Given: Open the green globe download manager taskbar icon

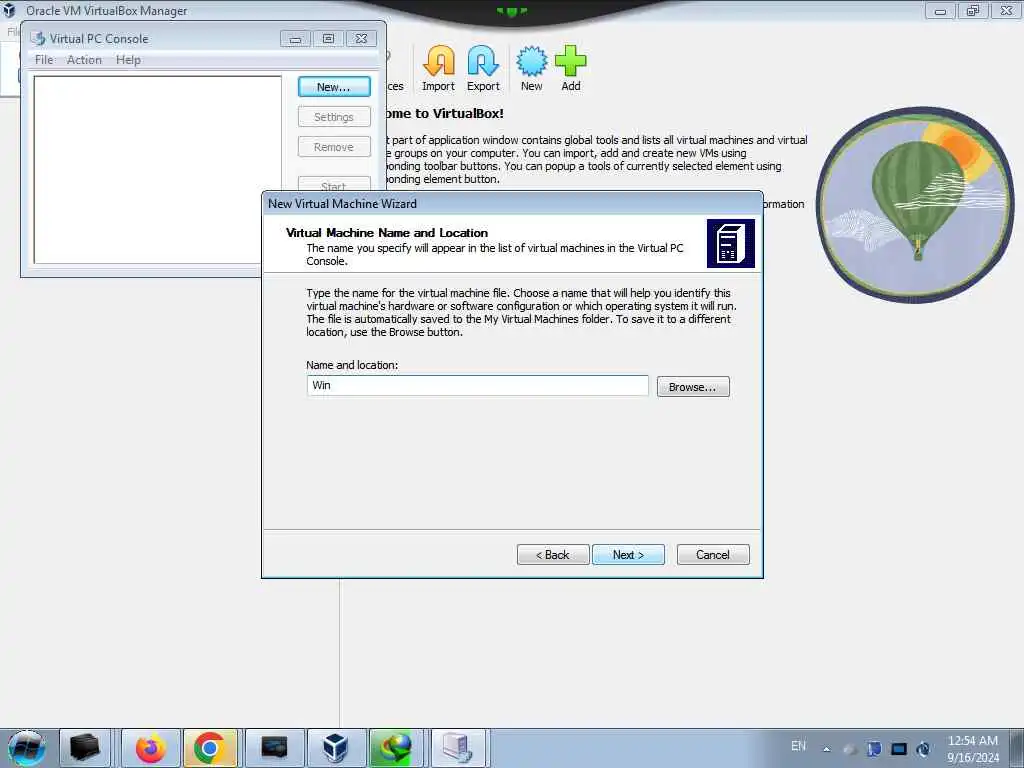Looking at the screenshot, I should tap(397, 748).
